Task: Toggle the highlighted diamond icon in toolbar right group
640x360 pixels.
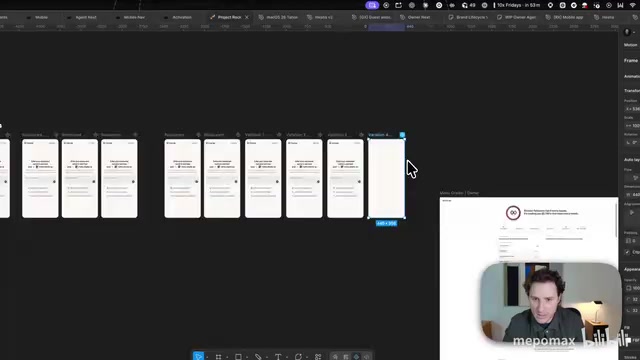Action: point(356,357)
